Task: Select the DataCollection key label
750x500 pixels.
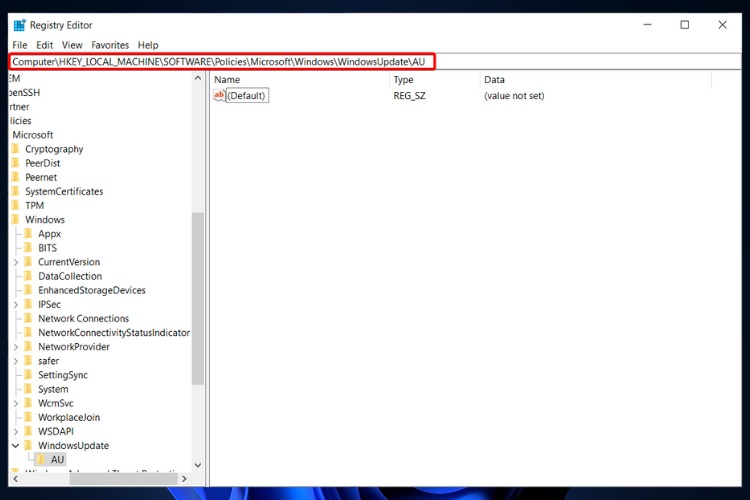Action: click(70, 276)
